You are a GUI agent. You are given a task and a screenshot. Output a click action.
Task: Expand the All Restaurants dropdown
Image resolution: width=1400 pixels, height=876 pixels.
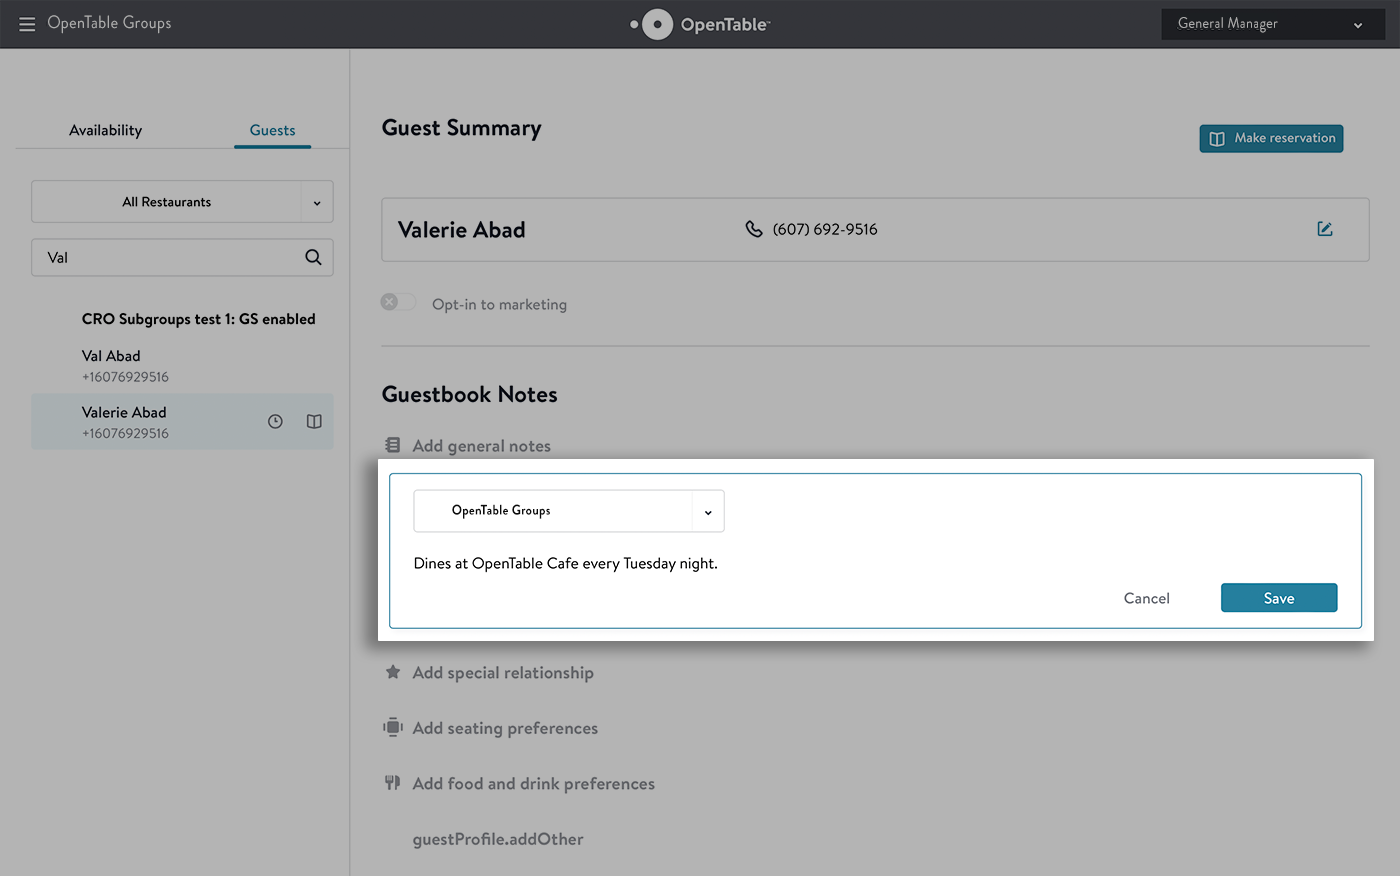[x=182, y=202]
